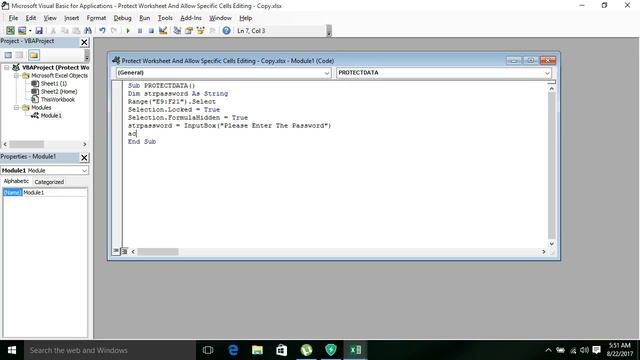Close the Project - VBAProject pane
Image resolution: width=640 pixels, height=360 pixels.
(x=84, y=42)
